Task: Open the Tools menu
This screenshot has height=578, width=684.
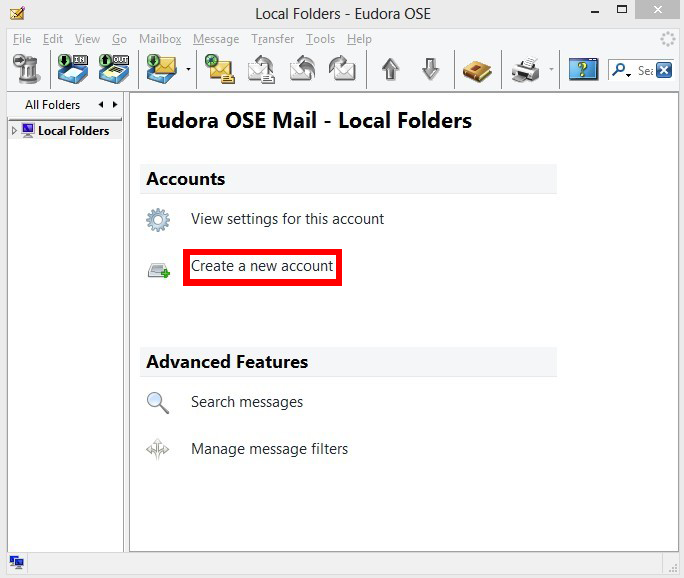Action: pos(320,39)
